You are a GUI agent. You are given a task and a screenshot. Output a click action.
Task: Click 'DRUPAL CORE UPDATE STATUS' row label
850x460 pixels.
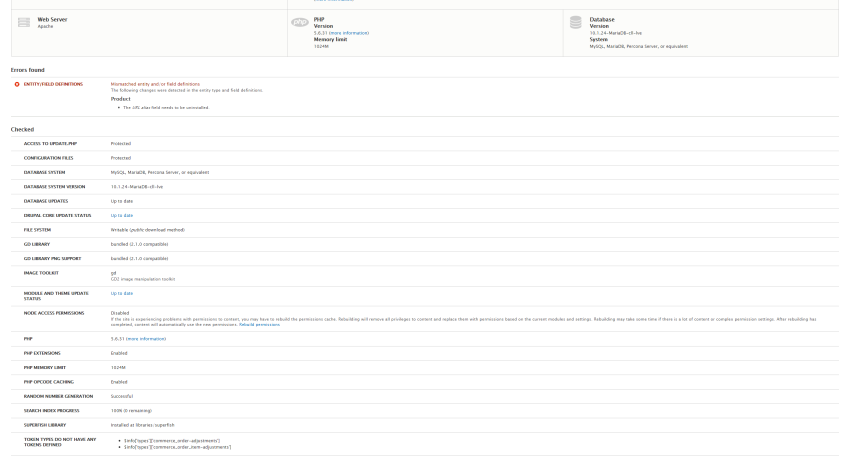coord(57,216)
